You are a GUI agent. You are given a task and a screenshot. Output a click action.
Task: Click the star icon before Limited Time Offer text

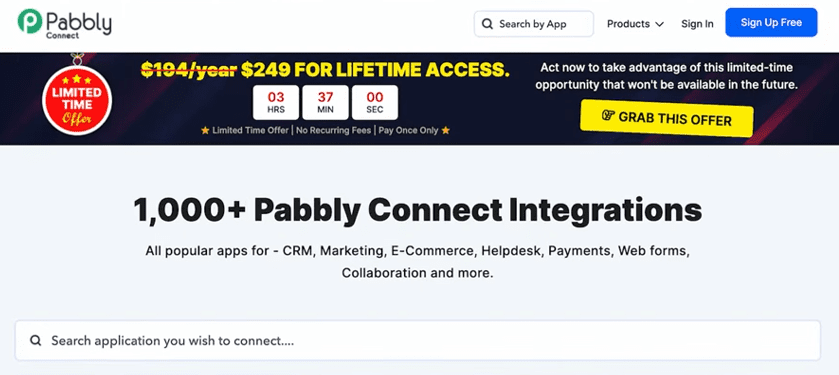205,131
